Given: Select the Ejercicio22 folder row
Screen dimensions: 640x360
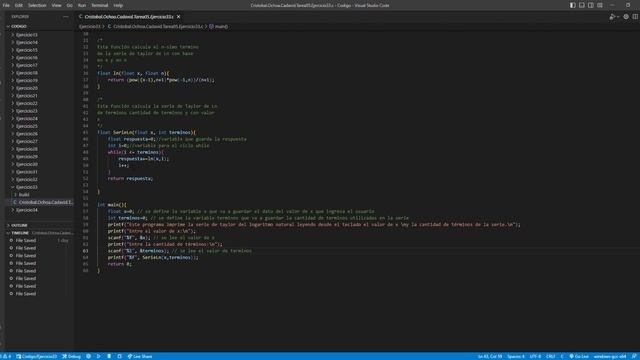Looking at the screenshot, I should click(40, 103).
